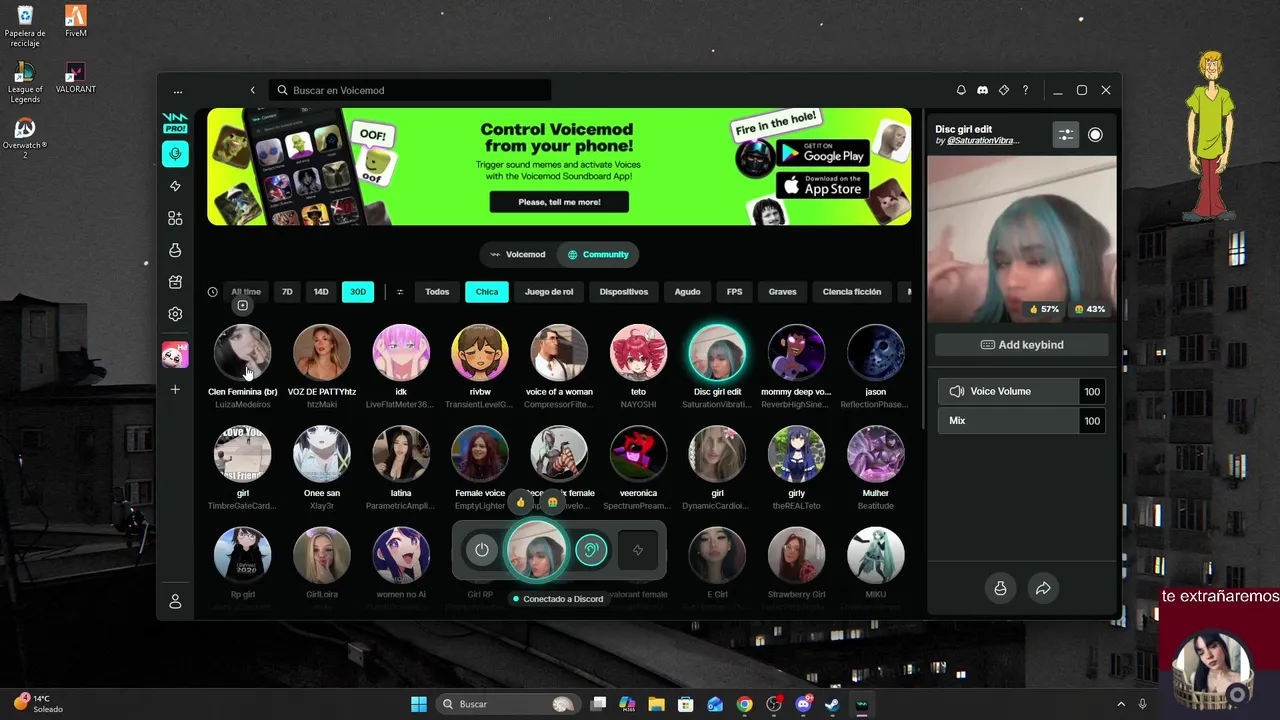Filter by 7D period
The width and height of the screenshot is (1280, 720).
(287, 292)
